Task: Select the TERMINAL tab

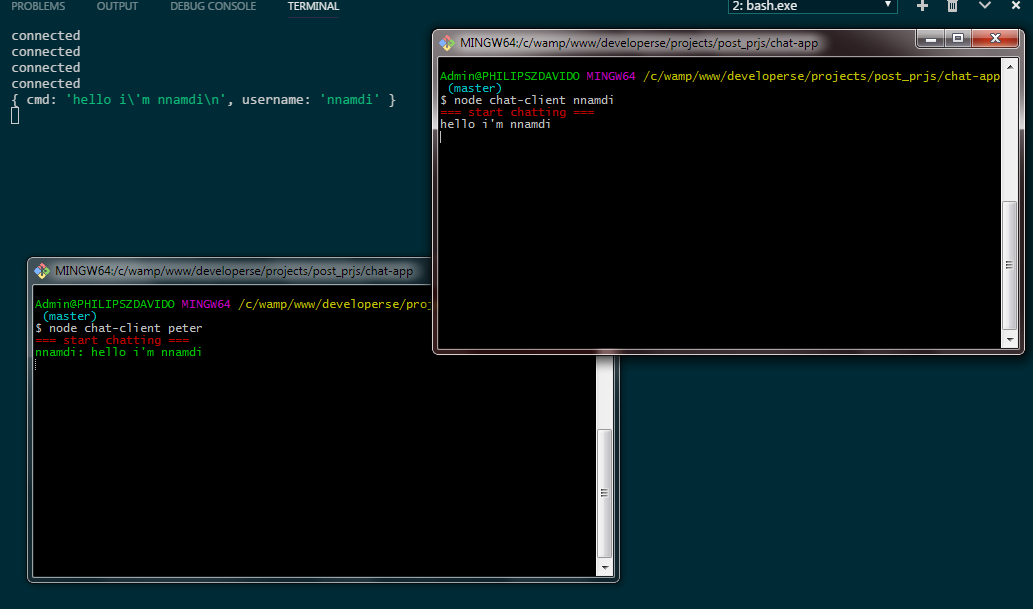Action: point(313,6)
